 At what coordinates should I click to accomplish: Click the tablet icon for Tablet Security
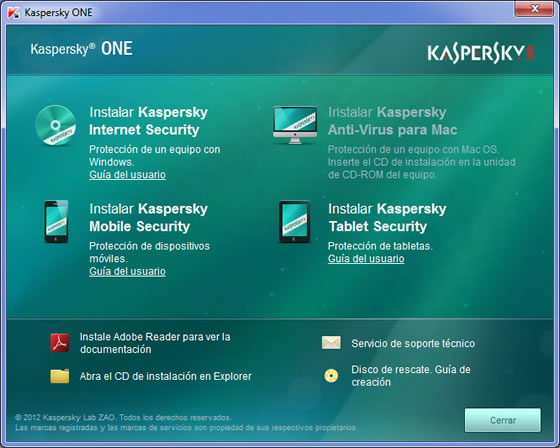(x=295, y=221)
